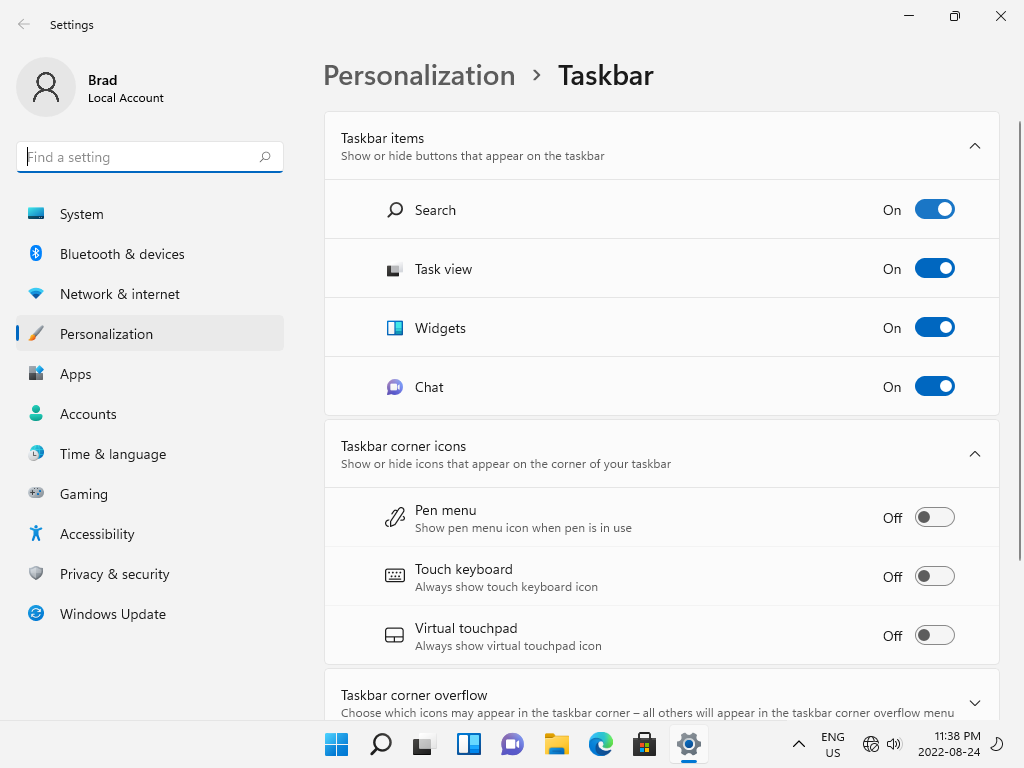Enable the Touch keyboard toggle

[934, 576]
